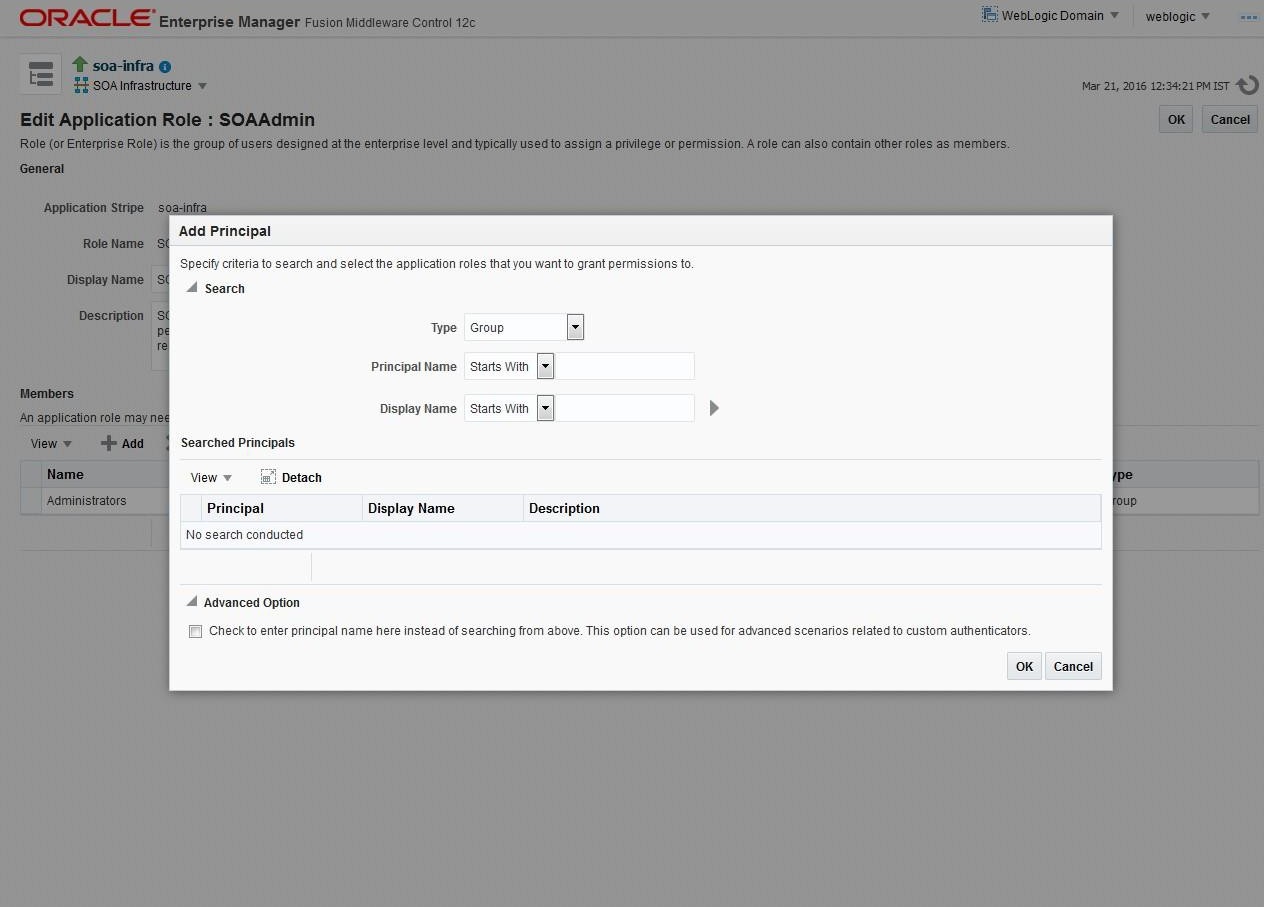Image resolution: width=1264 pixels, height=907 pixels.
Task: Click Cancel on Edit Application Role page
Action: (x=1230, y=119)
